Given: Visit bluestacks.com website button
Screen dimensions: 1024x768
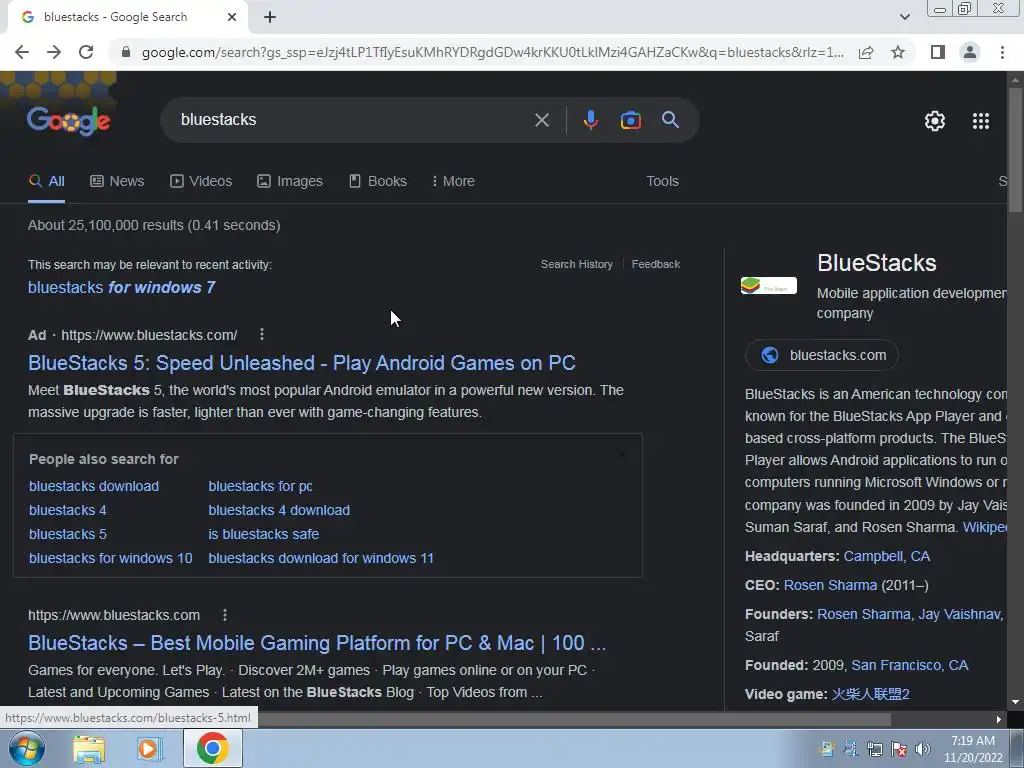Looking at the screenshot, I should 822,355.
